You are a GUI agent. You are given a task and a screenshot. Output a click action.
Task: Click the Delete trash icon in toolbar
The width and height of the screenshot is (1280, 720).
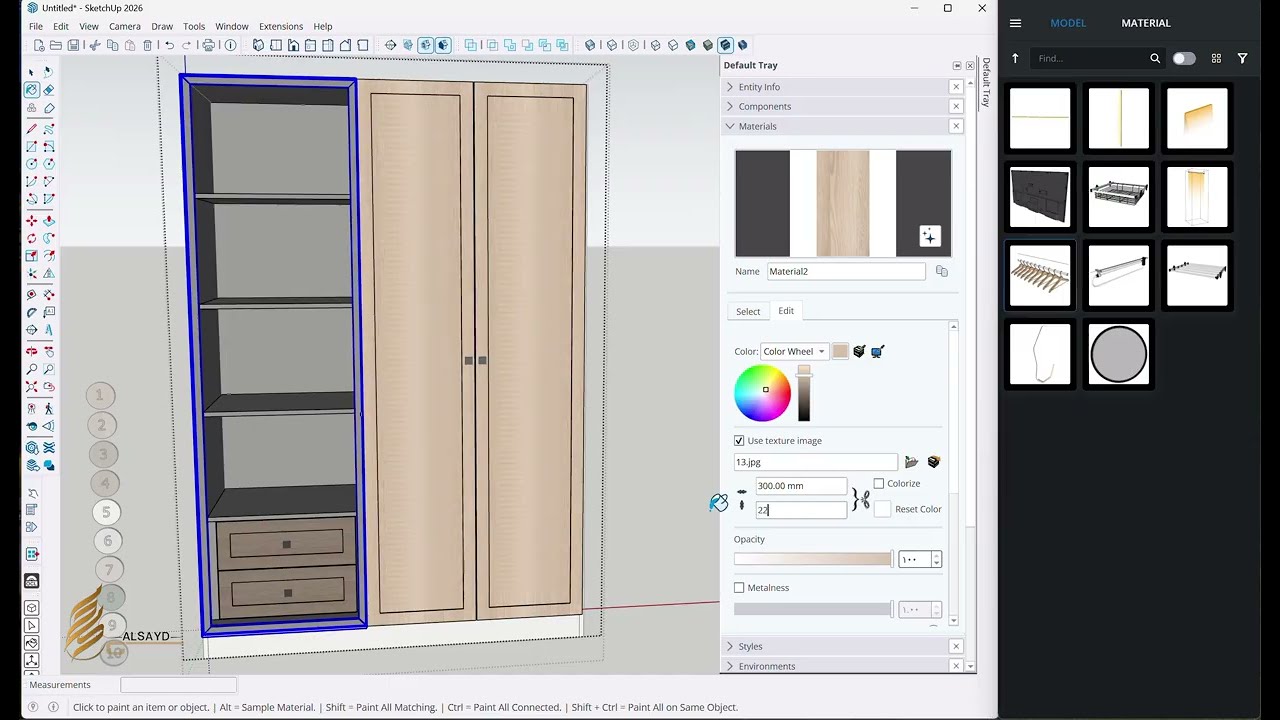(x=147, y=45)
